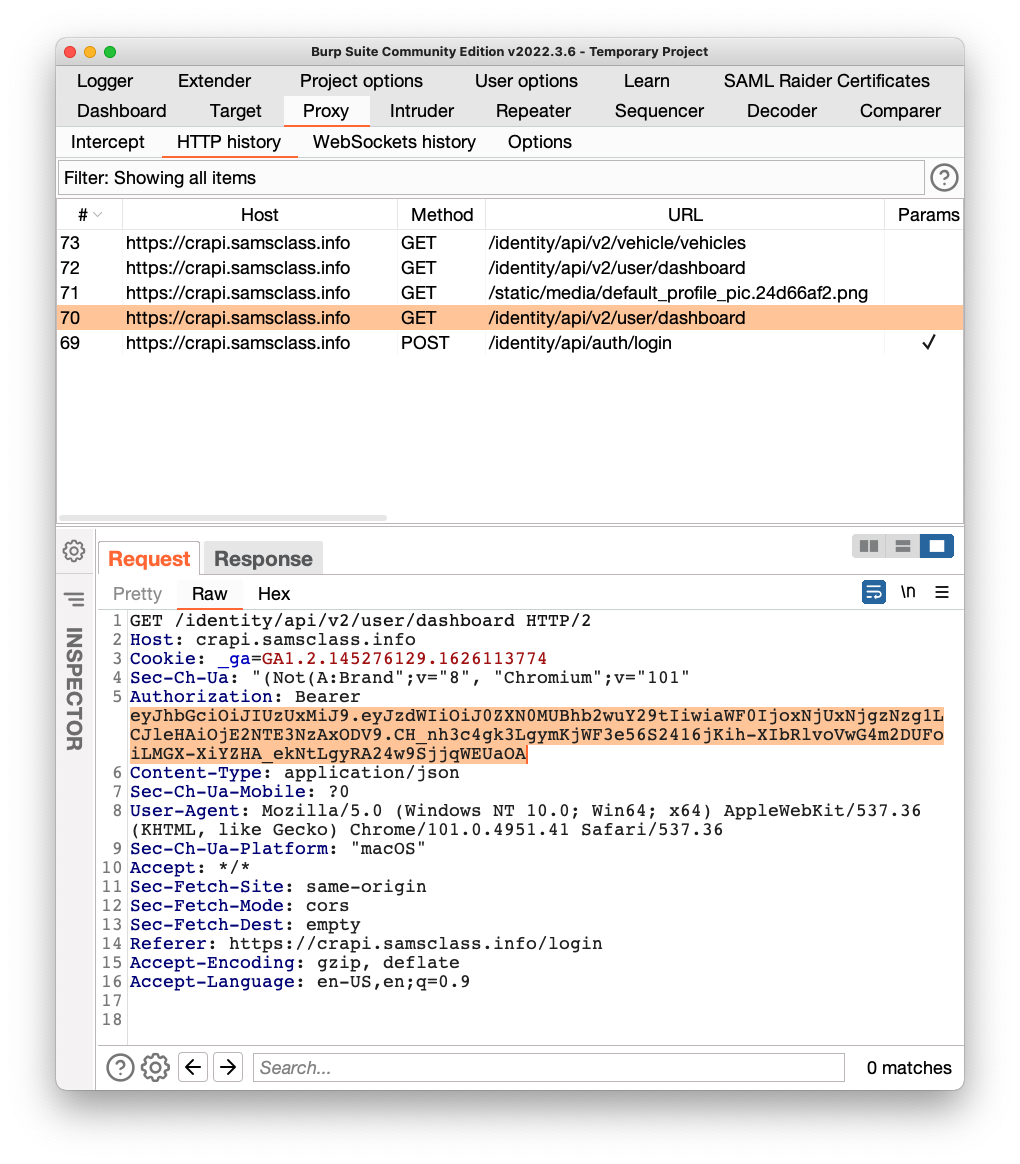Click the search input field

[549, 1067]
